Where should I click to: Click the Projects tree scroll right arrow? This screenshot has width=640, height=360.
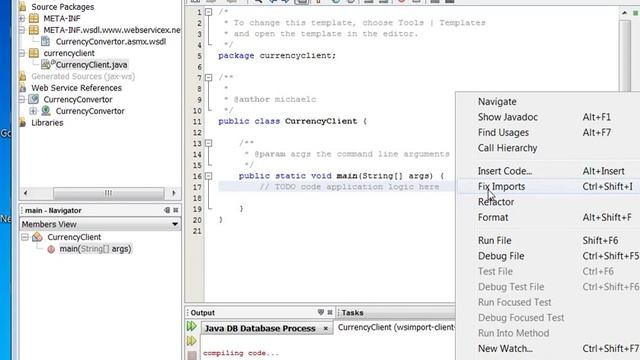[x=174, y=193]
